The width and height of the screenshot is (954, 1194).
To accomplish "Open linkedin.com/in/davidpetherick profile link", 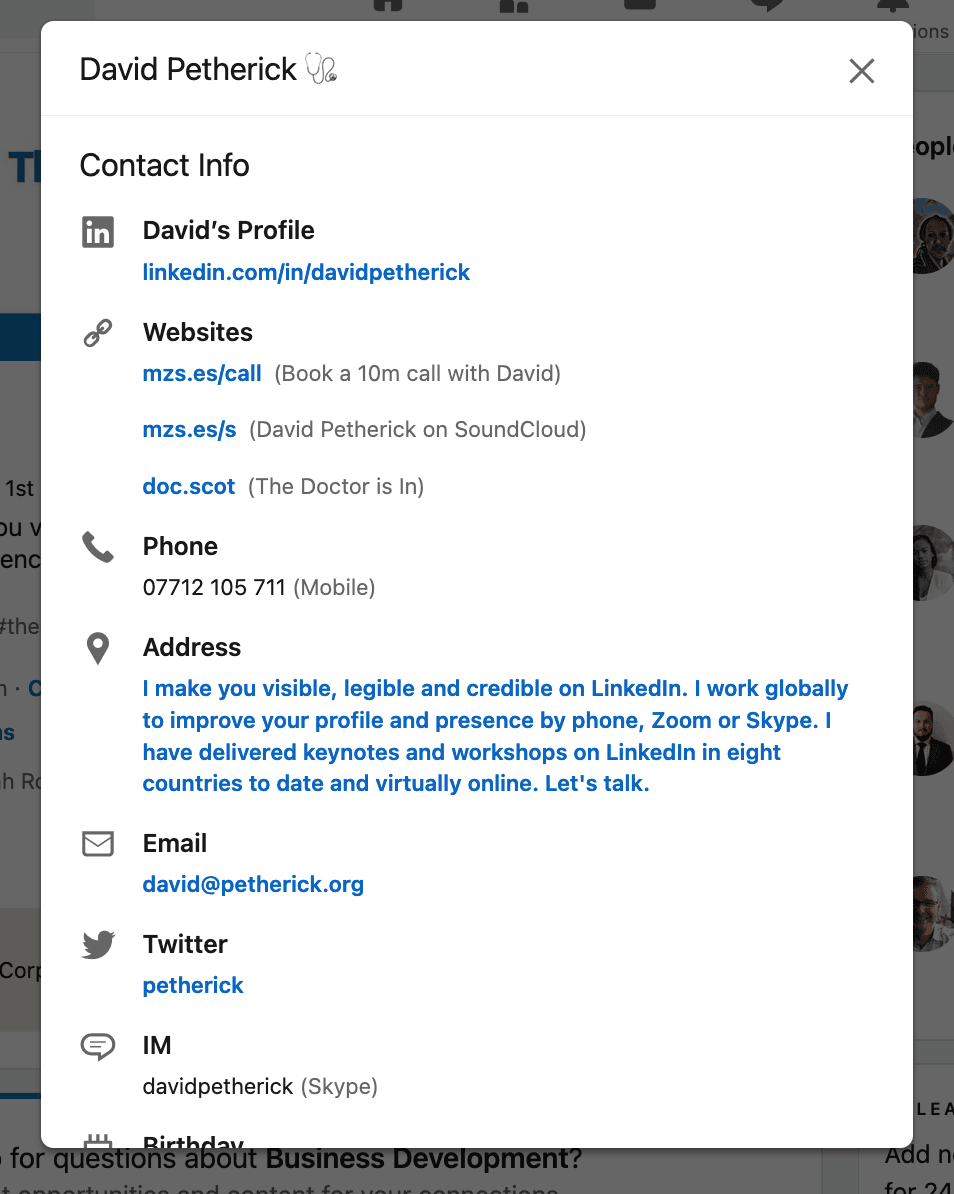I will click(x=306, y=272).
